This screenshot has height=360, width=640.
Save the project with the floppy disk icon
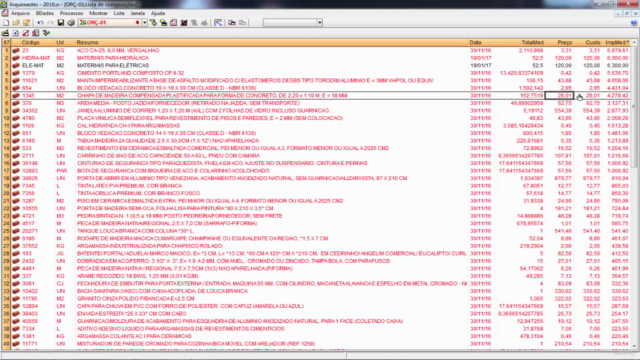[61, 23]
